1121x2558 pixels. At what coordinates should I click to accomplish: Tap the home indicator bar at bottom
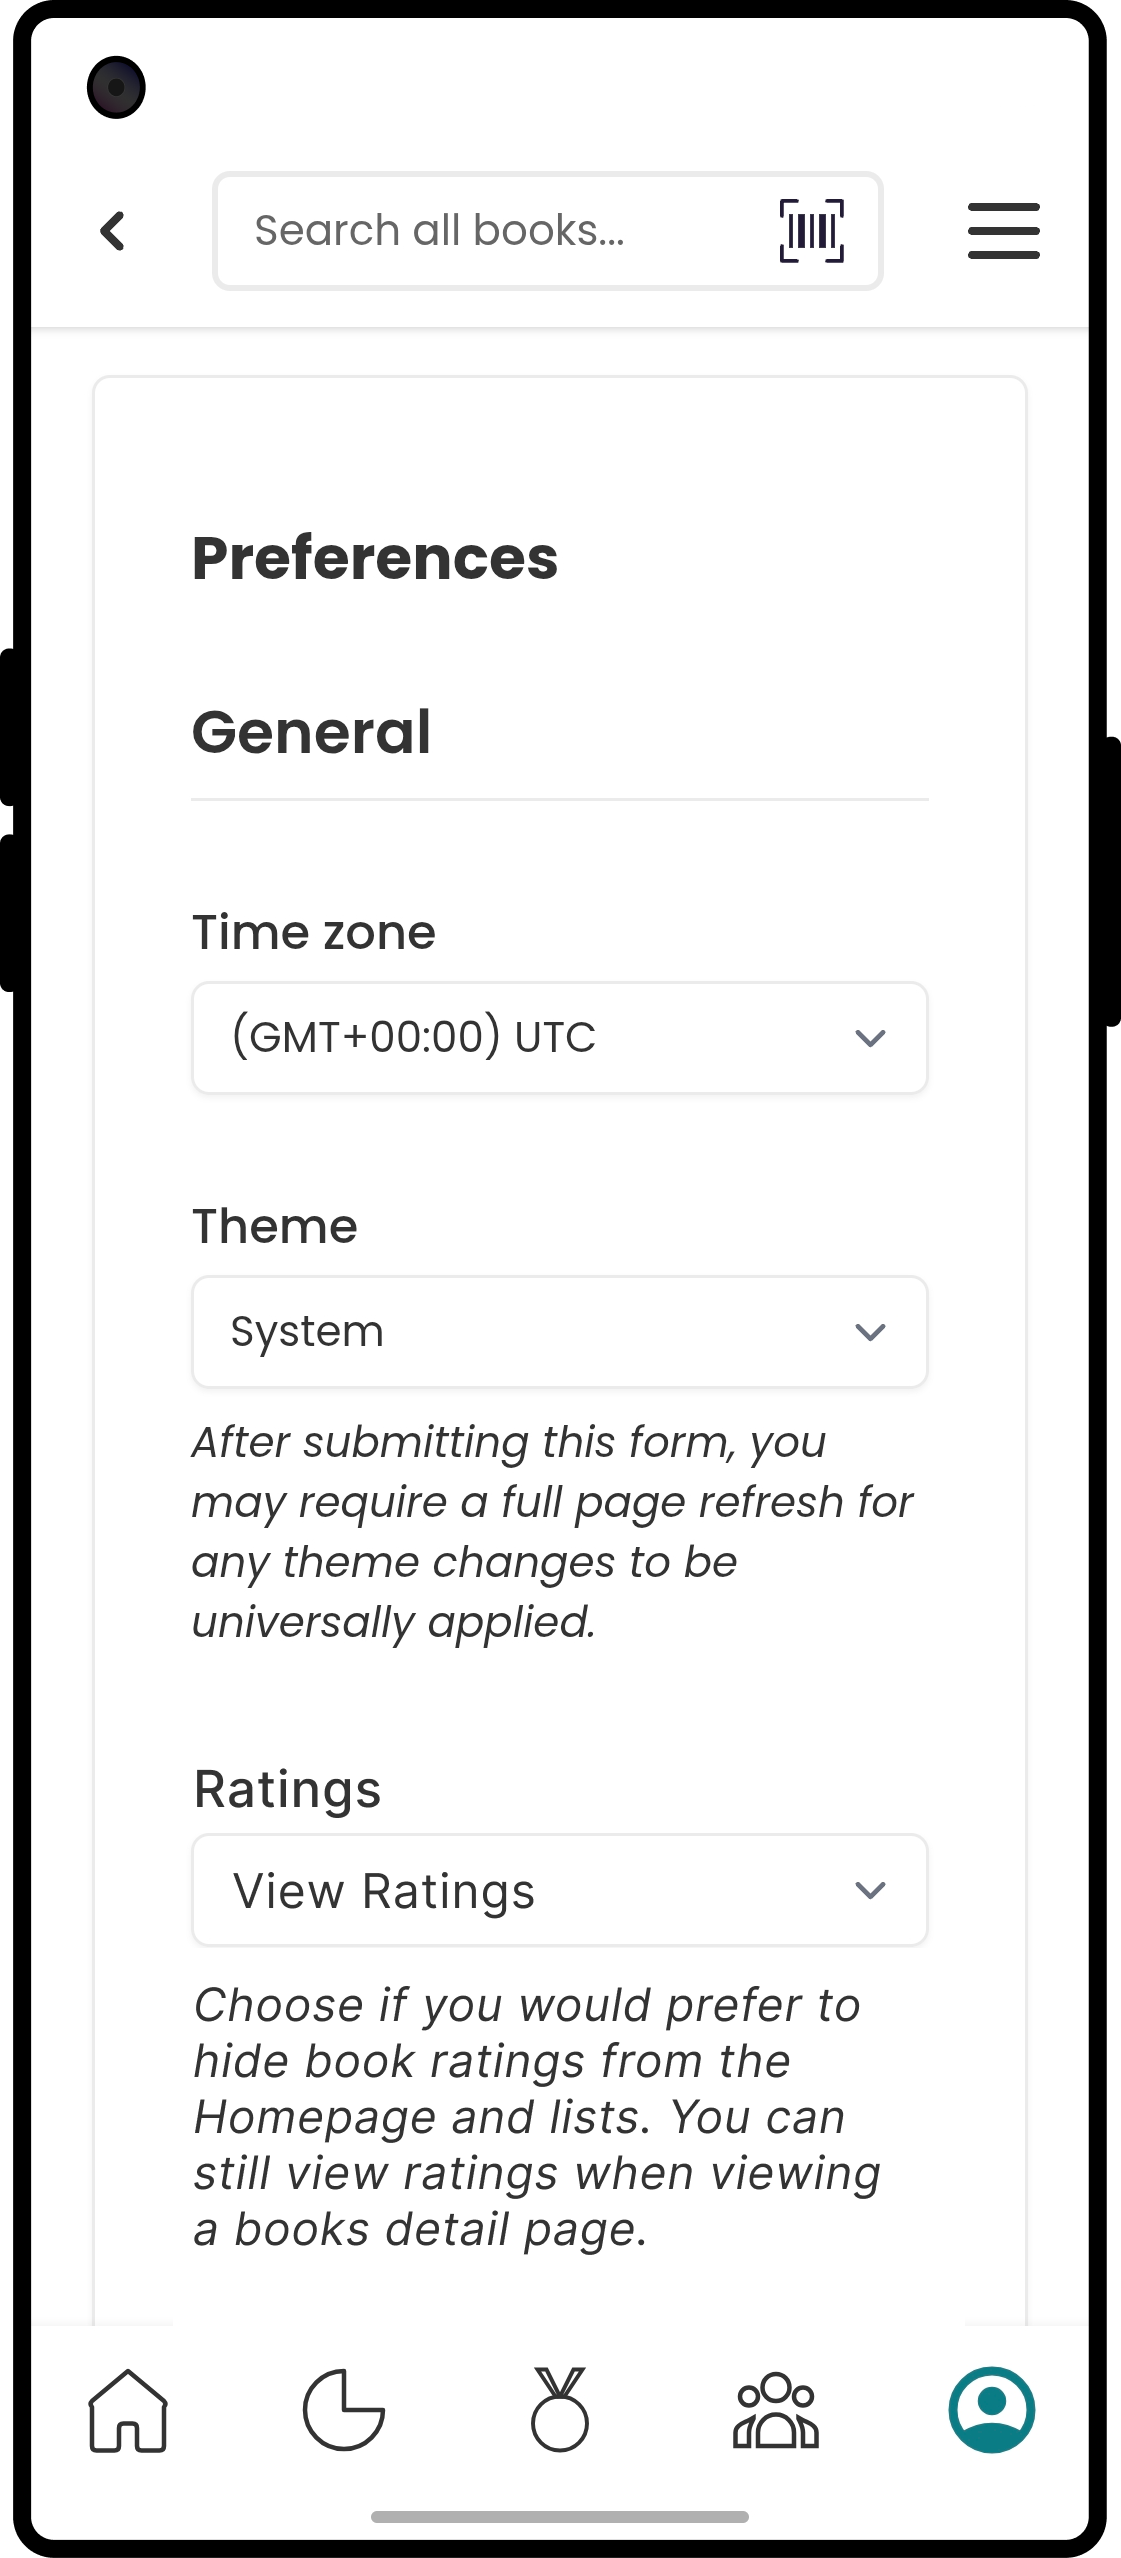pos(560,2516)
